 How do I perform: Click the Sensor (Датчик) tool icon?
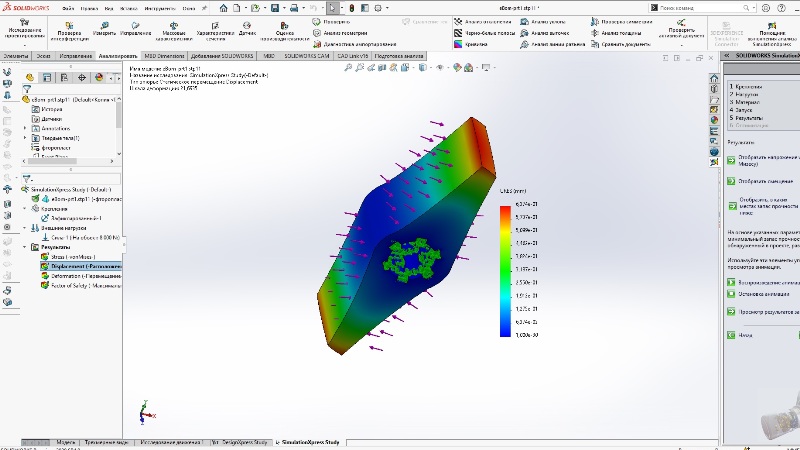click(x=246, y=24)
